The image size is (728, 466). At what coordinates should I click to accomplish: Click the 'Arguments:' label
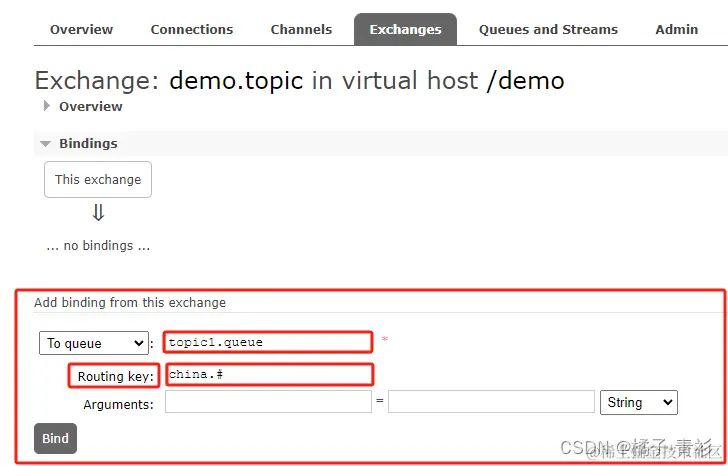click(x=118, y=404)
